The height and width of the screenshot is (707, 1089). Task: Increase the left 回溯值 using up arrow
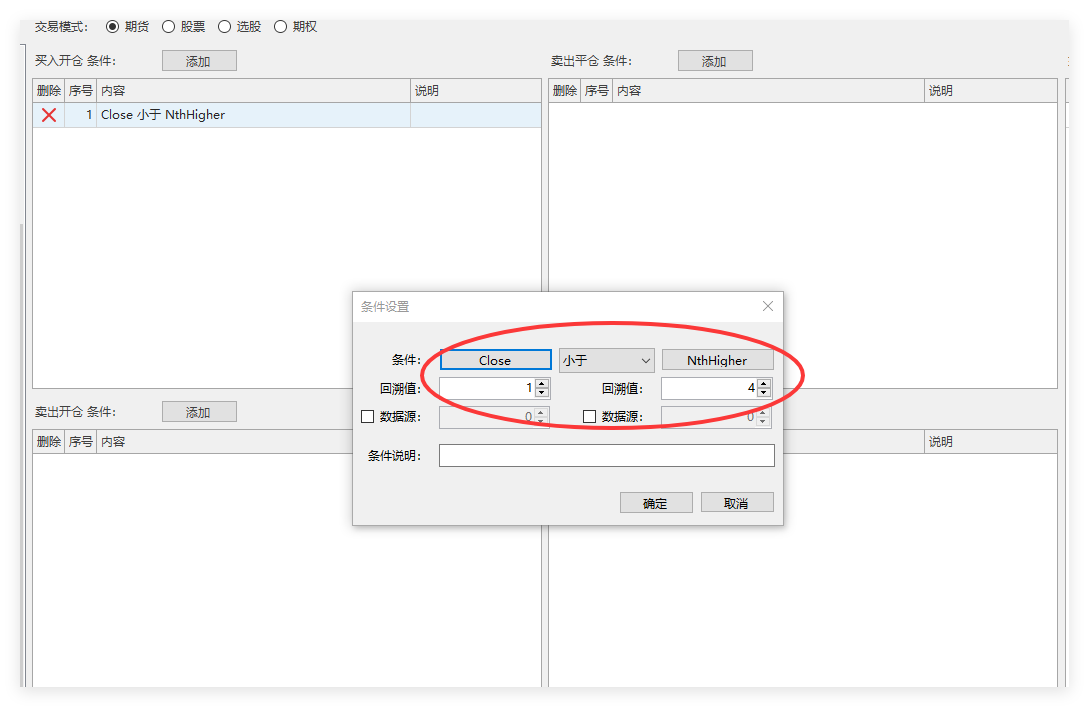[x=542, y=384]
